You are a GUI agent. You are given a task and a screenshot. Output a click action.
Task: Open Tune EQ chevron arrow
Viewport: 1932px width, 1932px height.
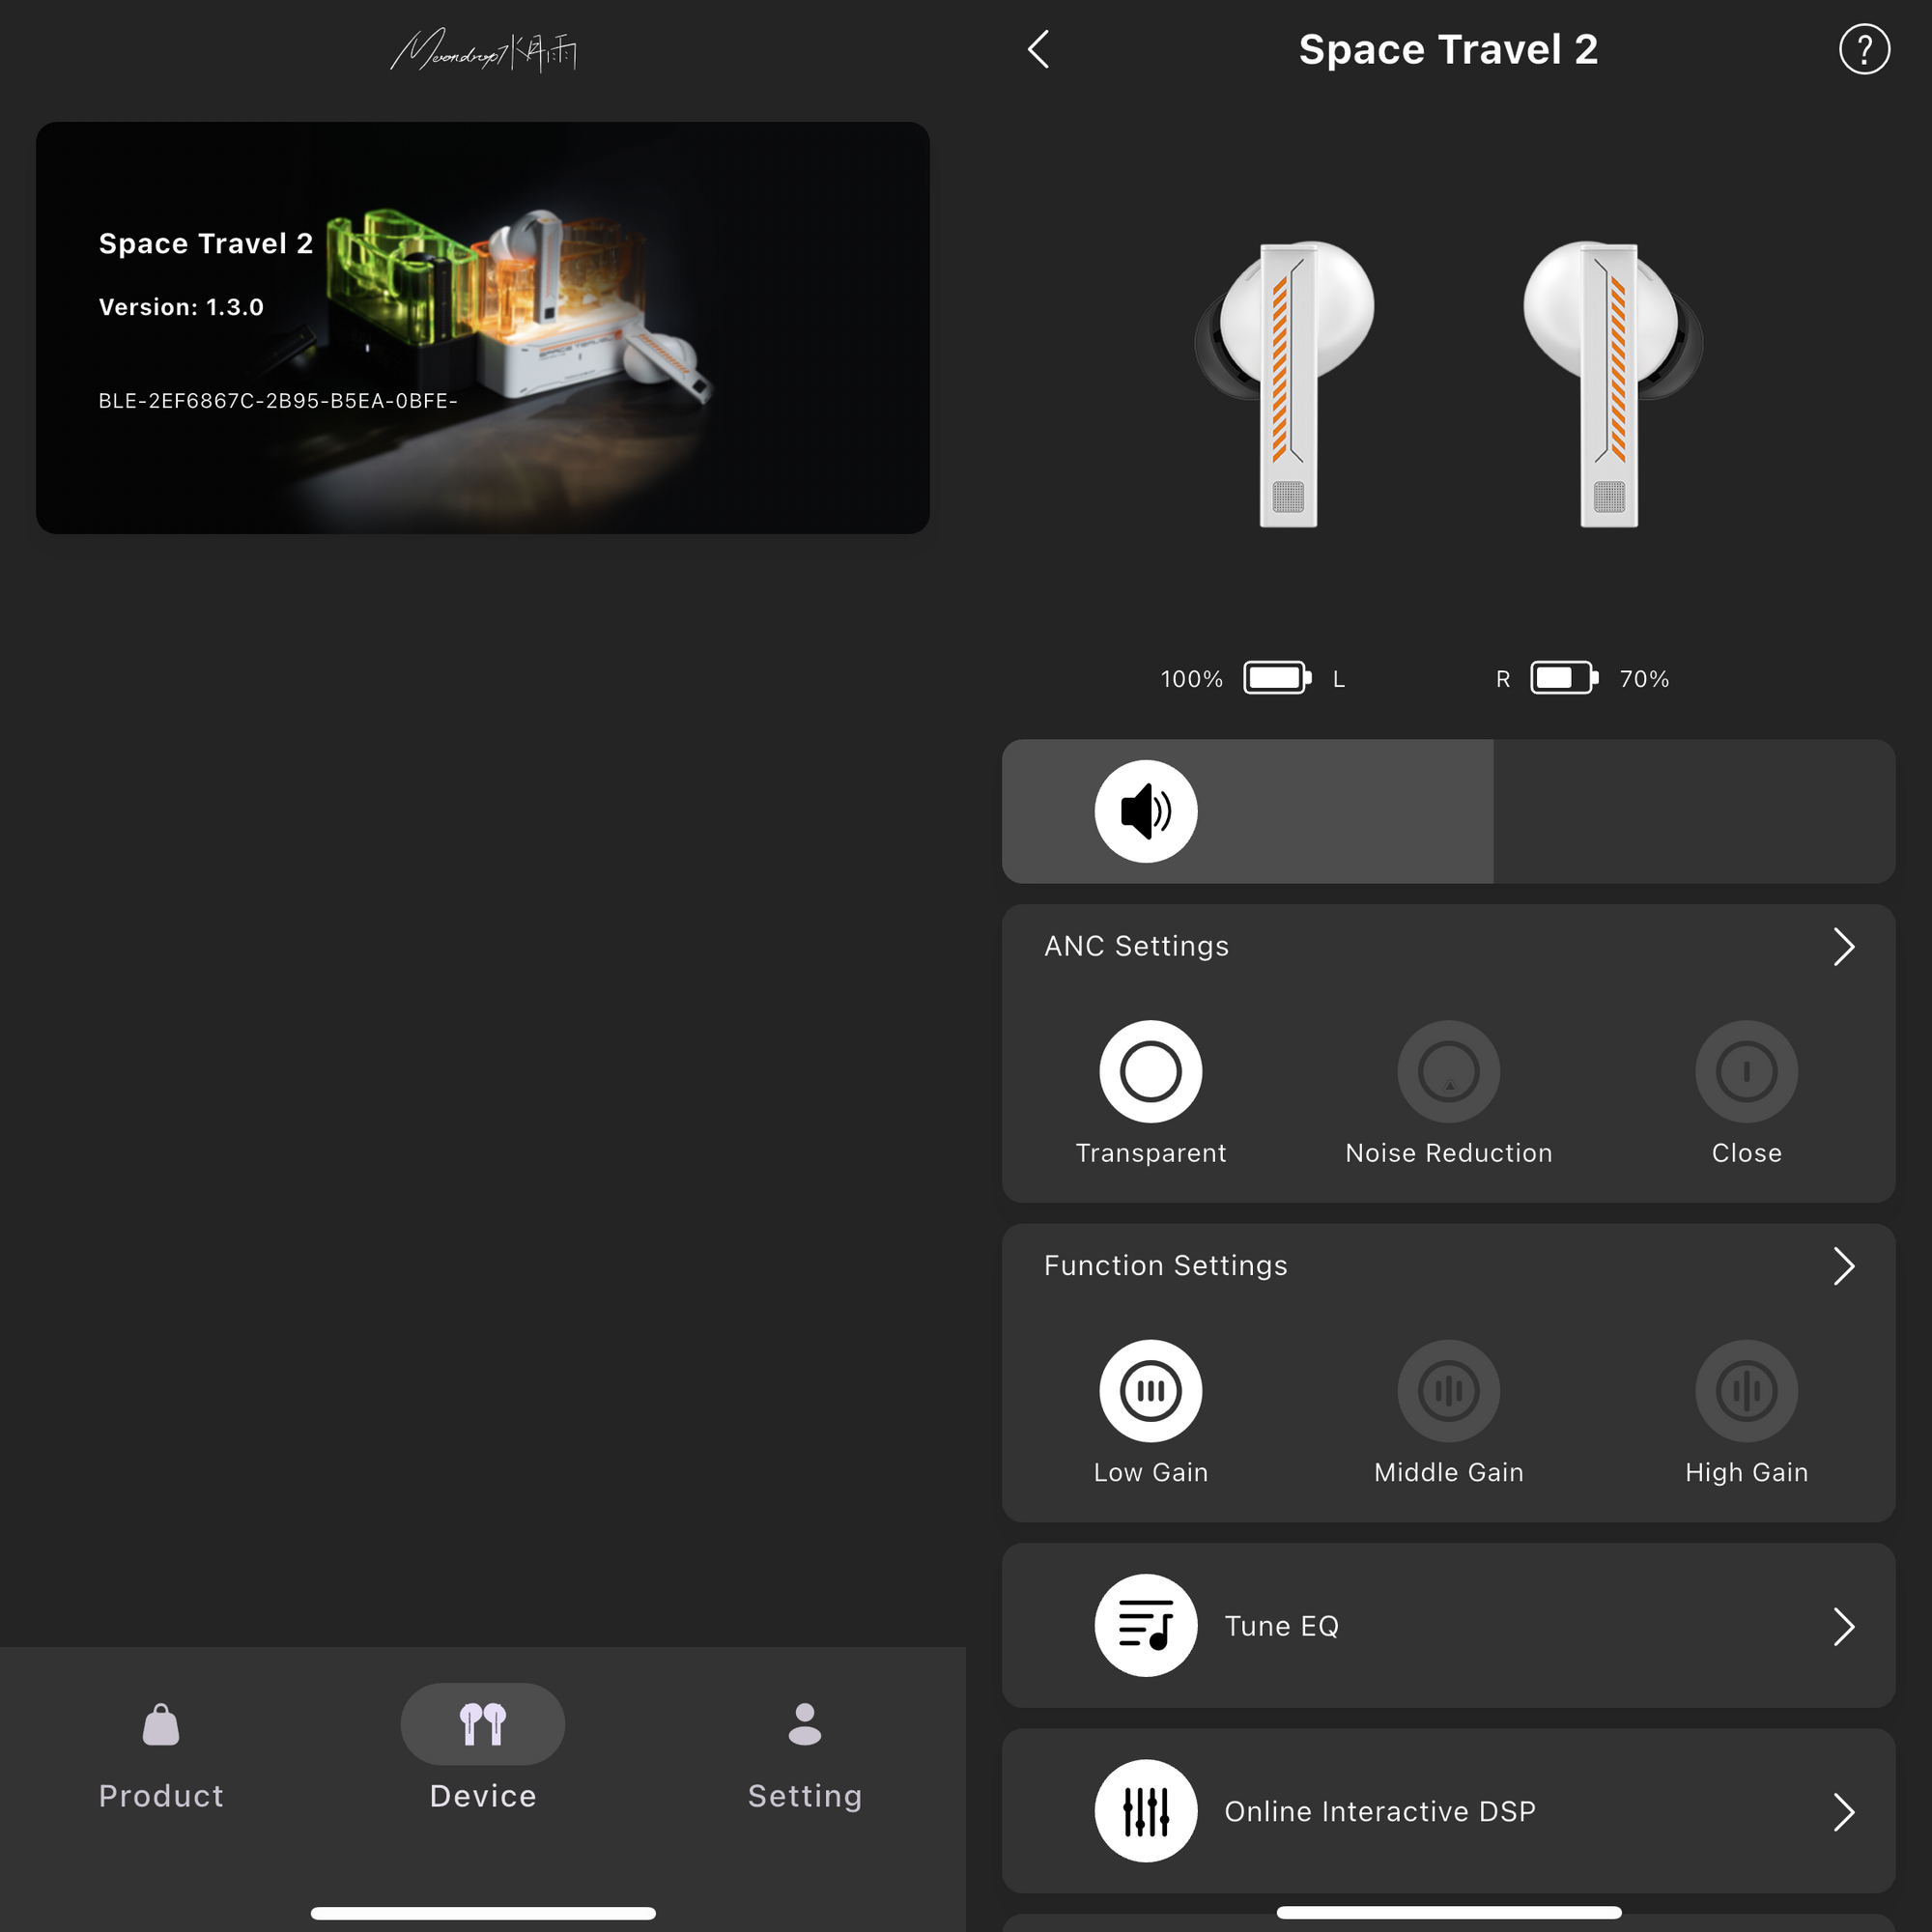1843,1626
